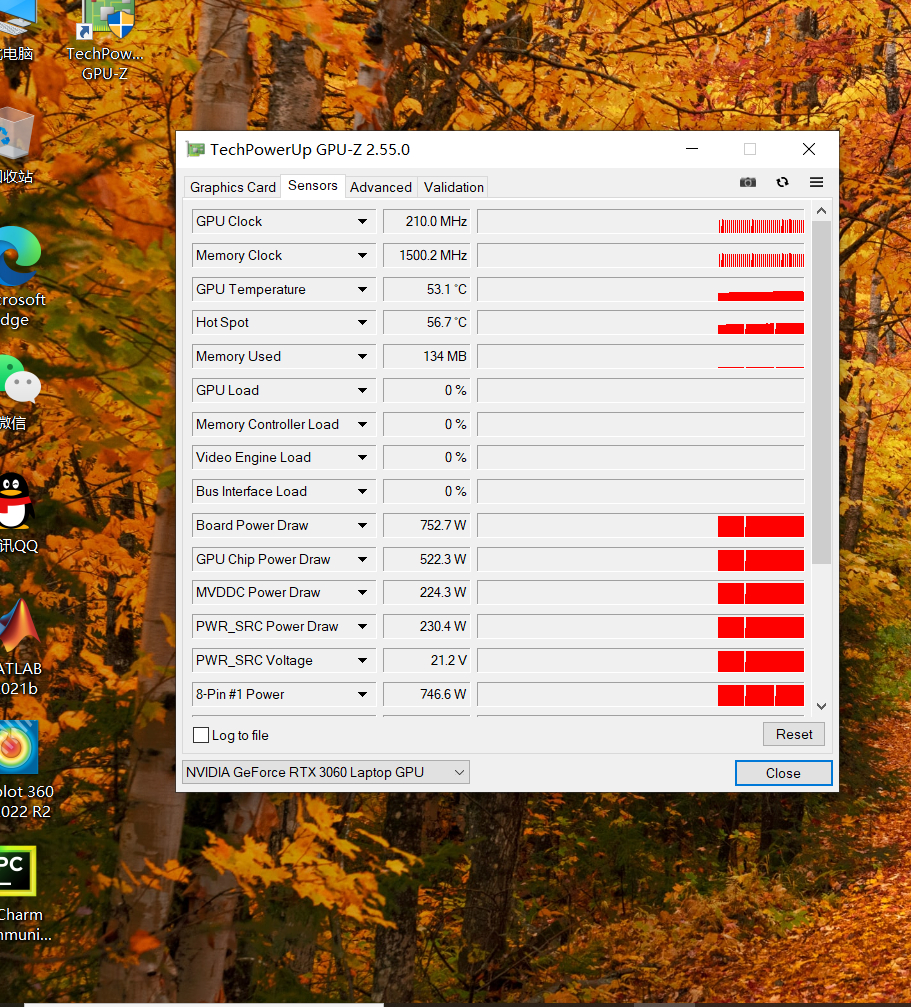The image size is (911, 1007).
Task: Click the GPU Clock value 210.0 MHz
Action: click(x=427, y=222)
